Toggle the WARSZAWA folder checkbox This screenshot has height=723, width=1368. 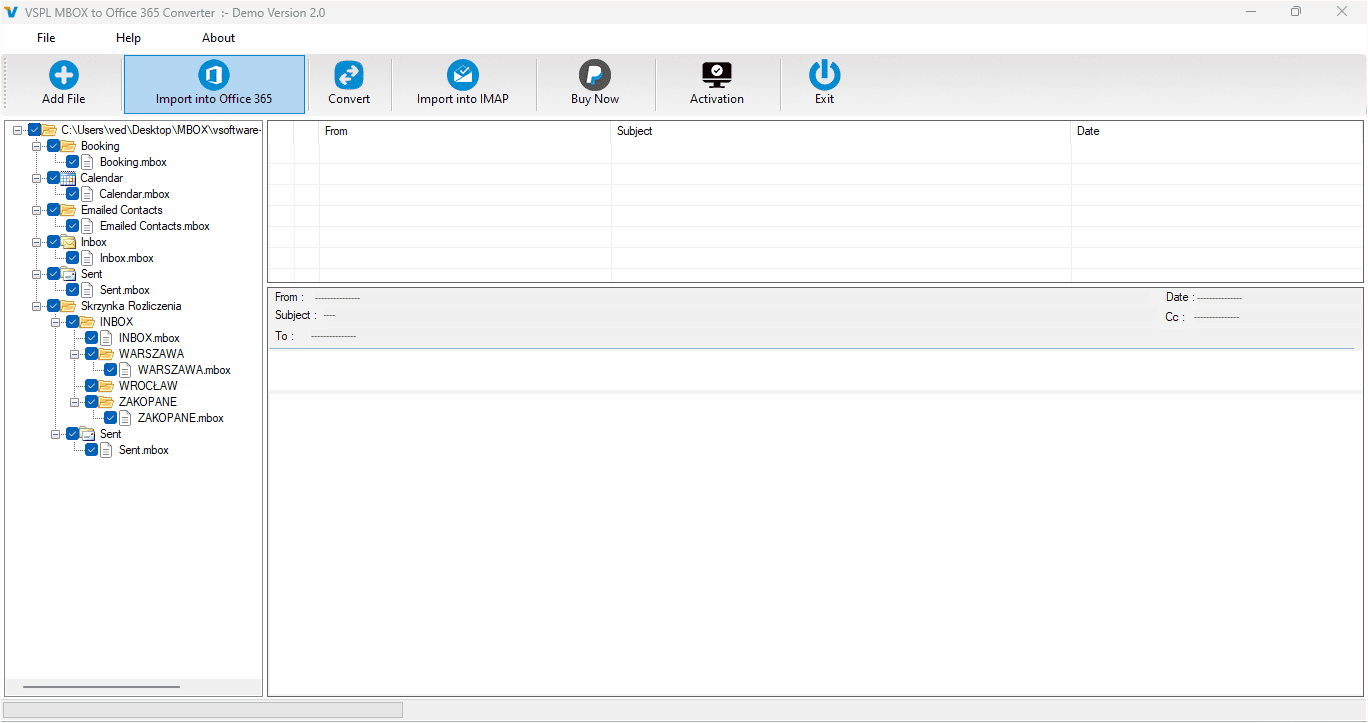92,354
